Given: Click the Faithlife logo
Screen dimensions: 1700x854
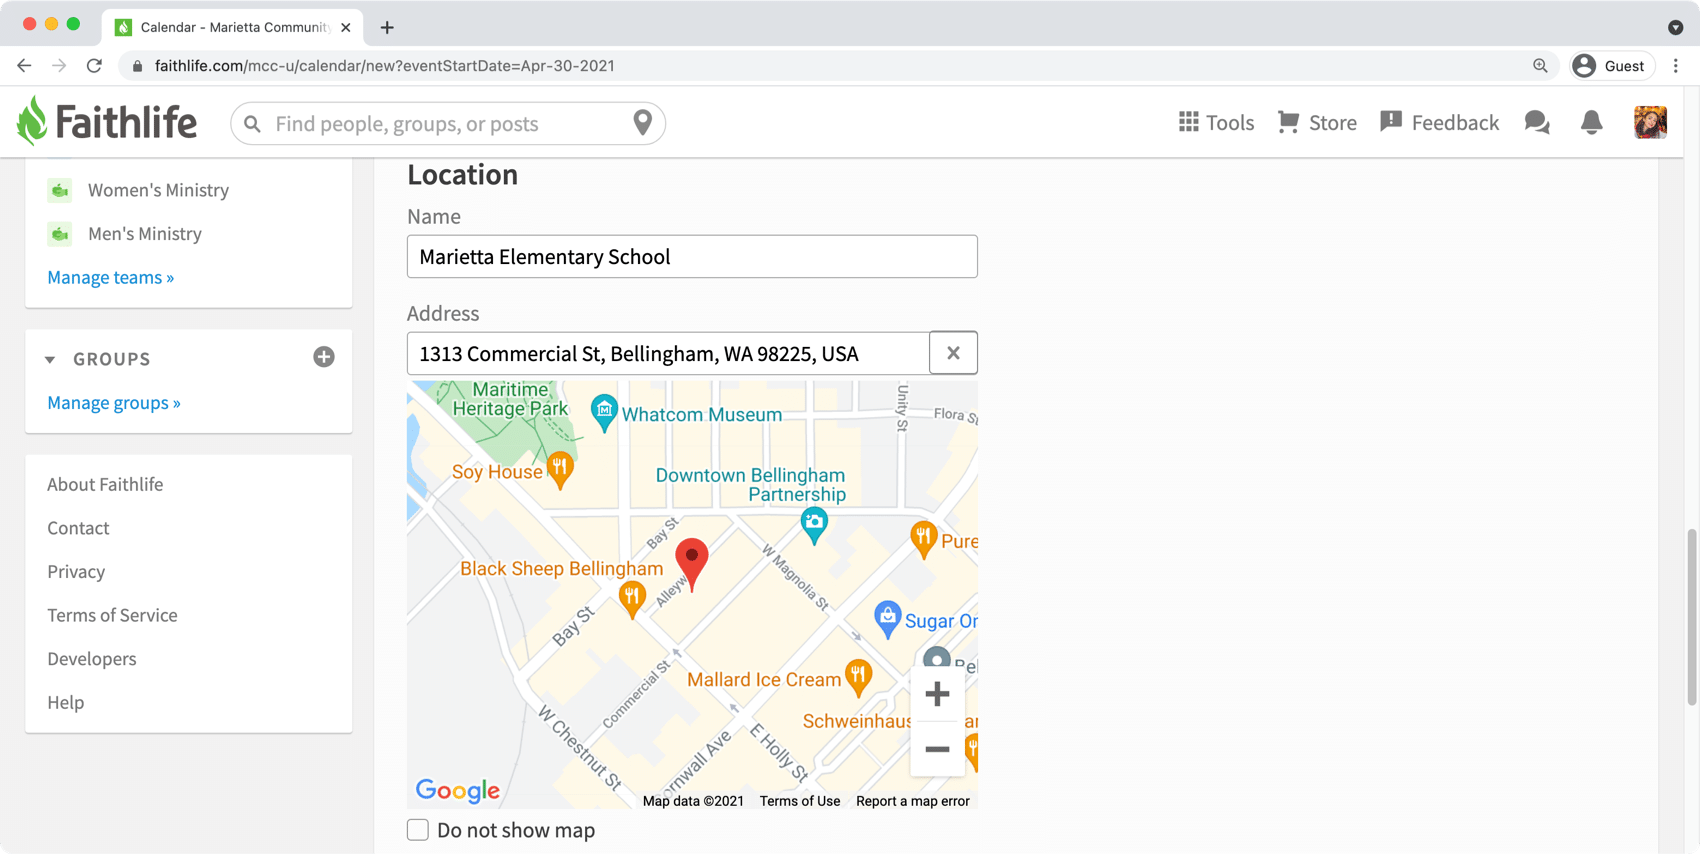Looking at the screenshot, I should tap(107, 122).
